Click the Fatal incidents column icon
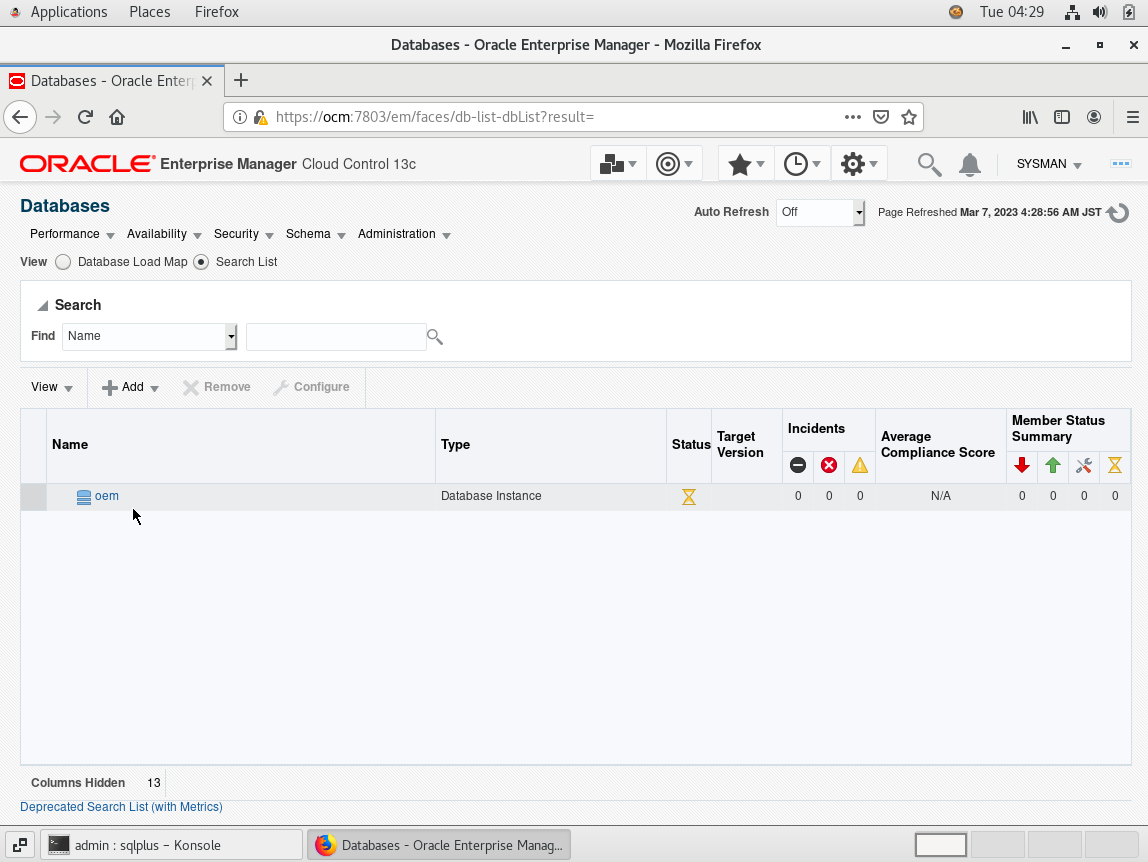Image resolution: width=1148 pixels, height=862 pixels. tap(798, 465)
